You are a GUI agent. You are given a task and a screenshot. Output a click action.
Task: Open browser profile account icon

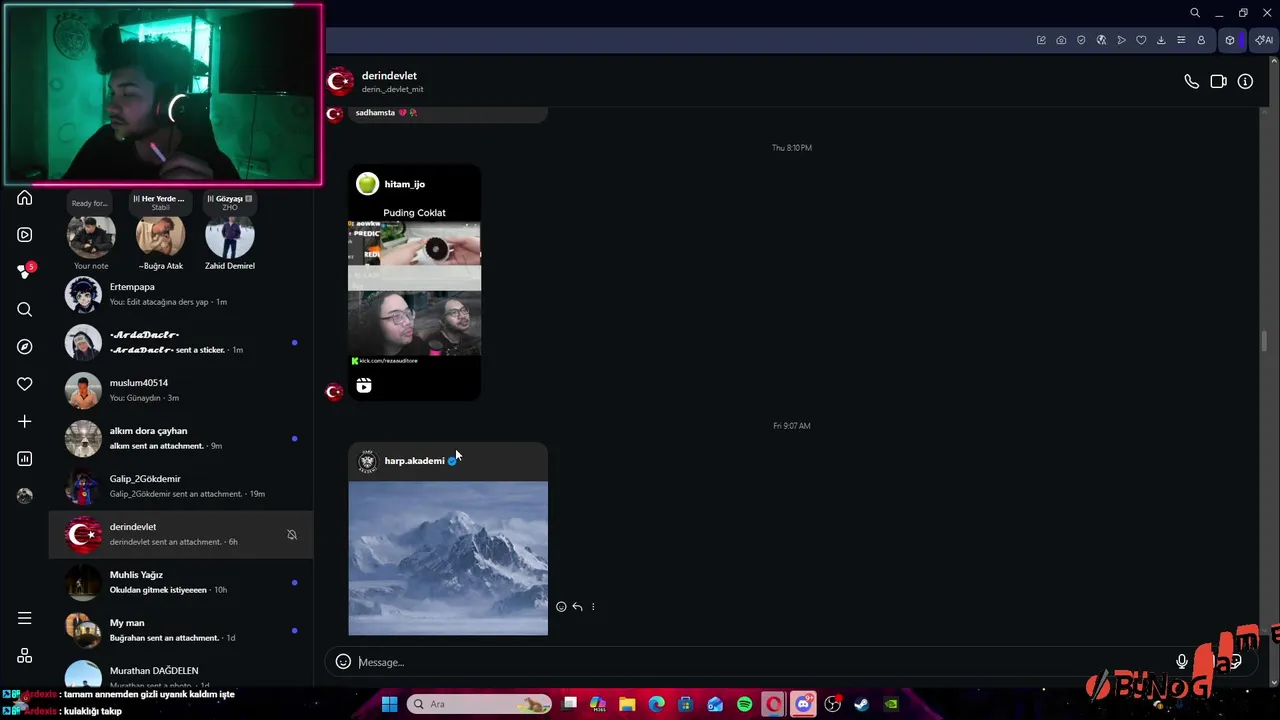[x=1201, y=40]
